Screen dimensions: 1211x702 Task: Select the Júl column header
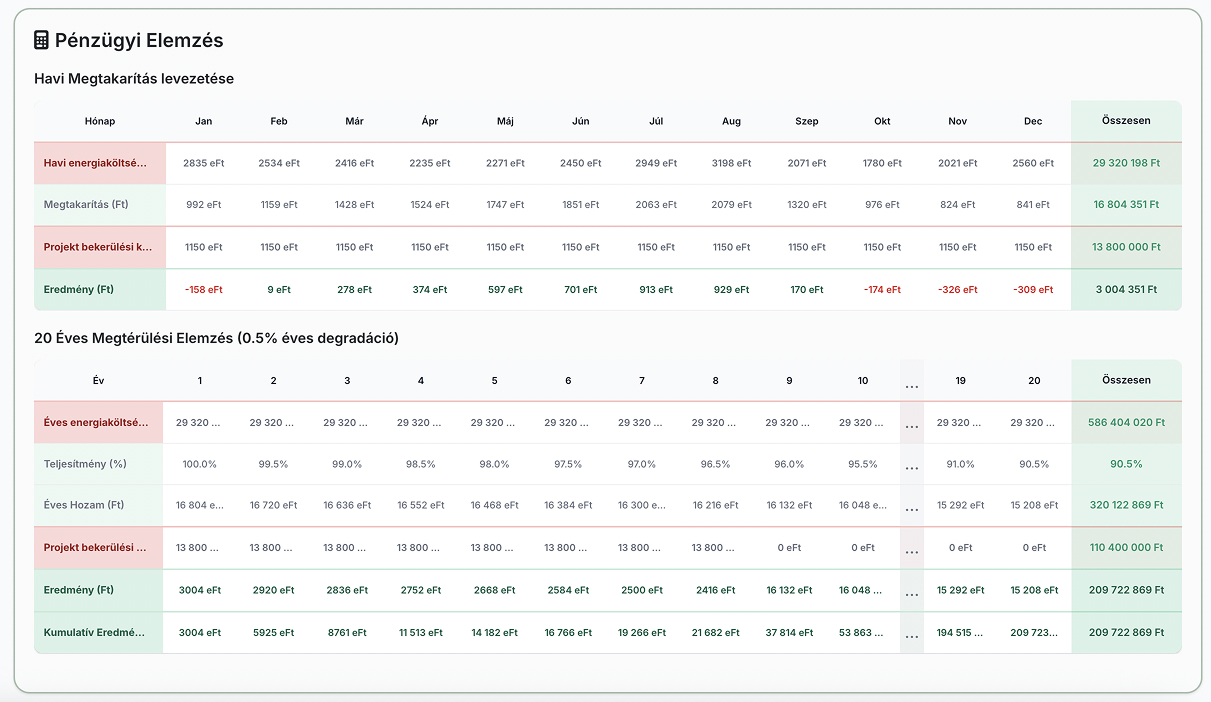[x=656, y=121]
